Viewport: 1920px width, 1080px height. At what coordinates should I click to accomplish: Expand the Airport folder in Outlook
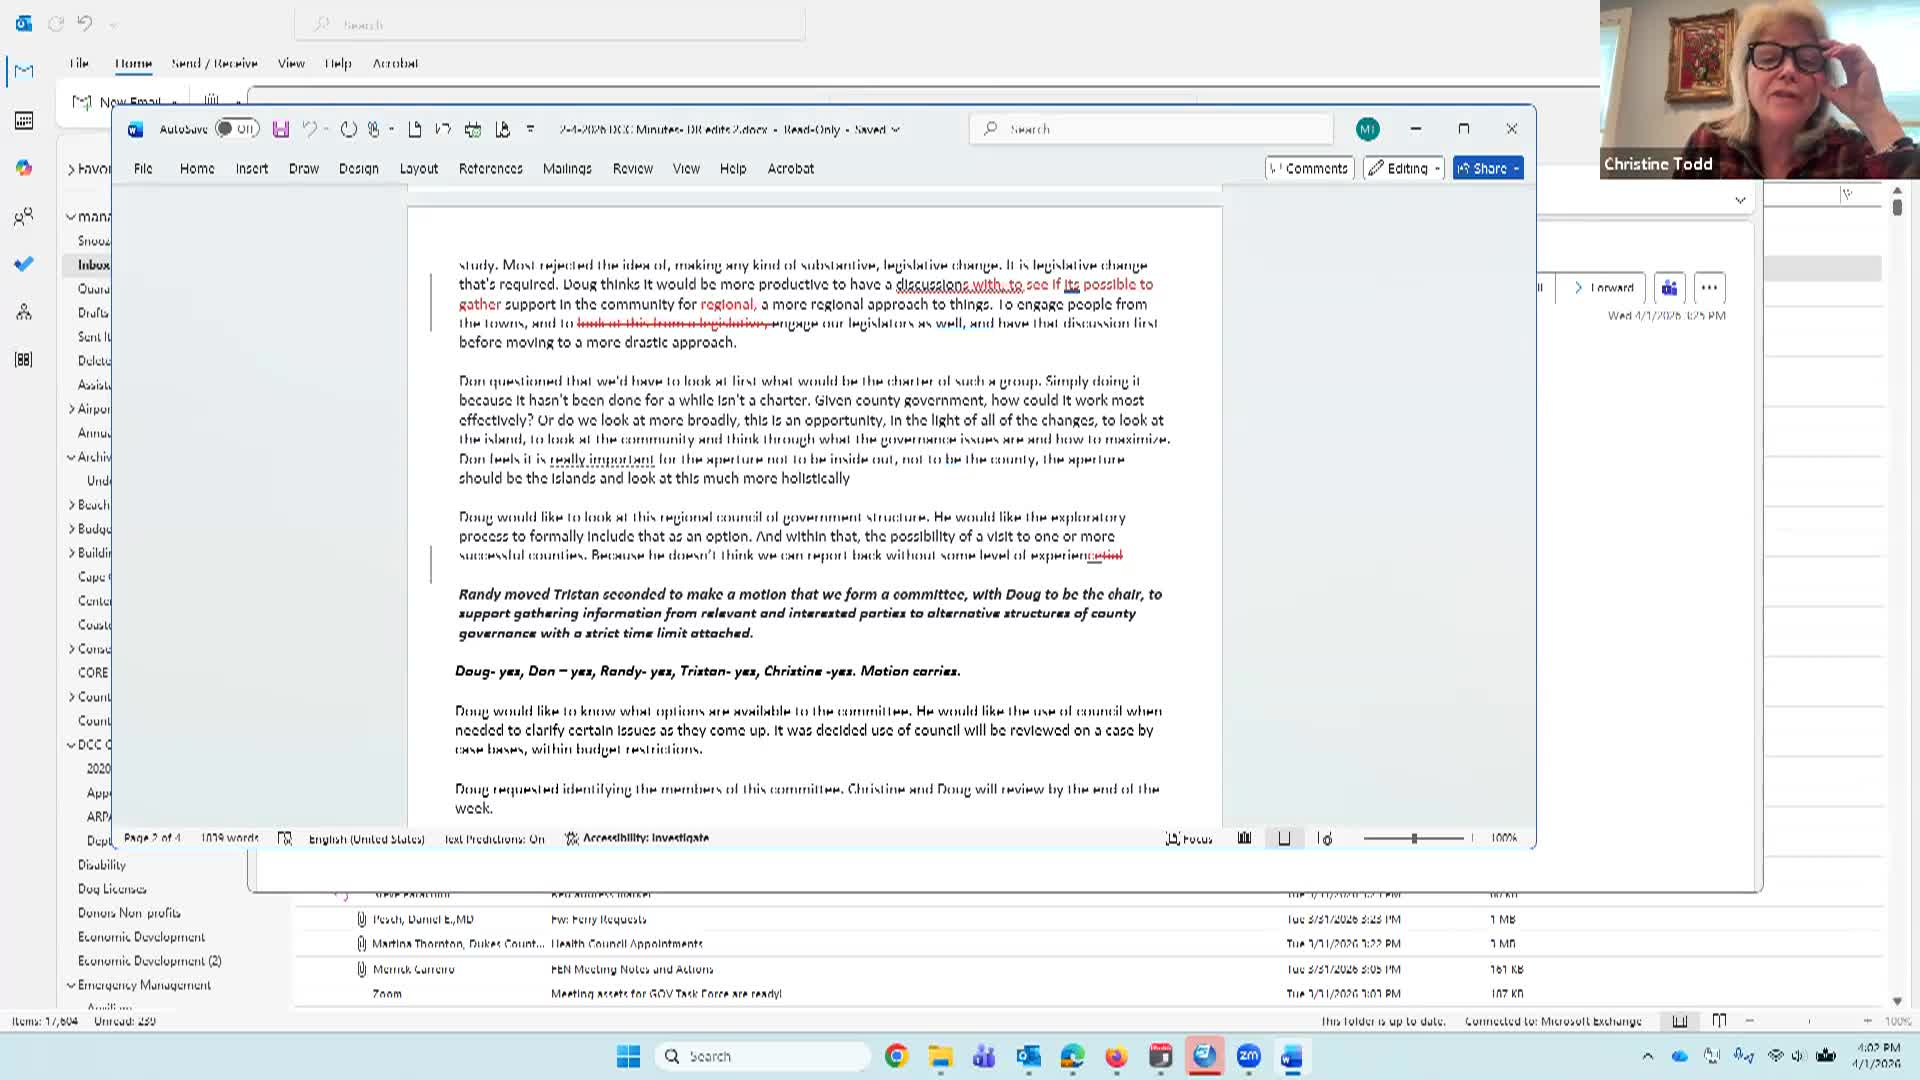pyautogui.click(x=71, y=409)
